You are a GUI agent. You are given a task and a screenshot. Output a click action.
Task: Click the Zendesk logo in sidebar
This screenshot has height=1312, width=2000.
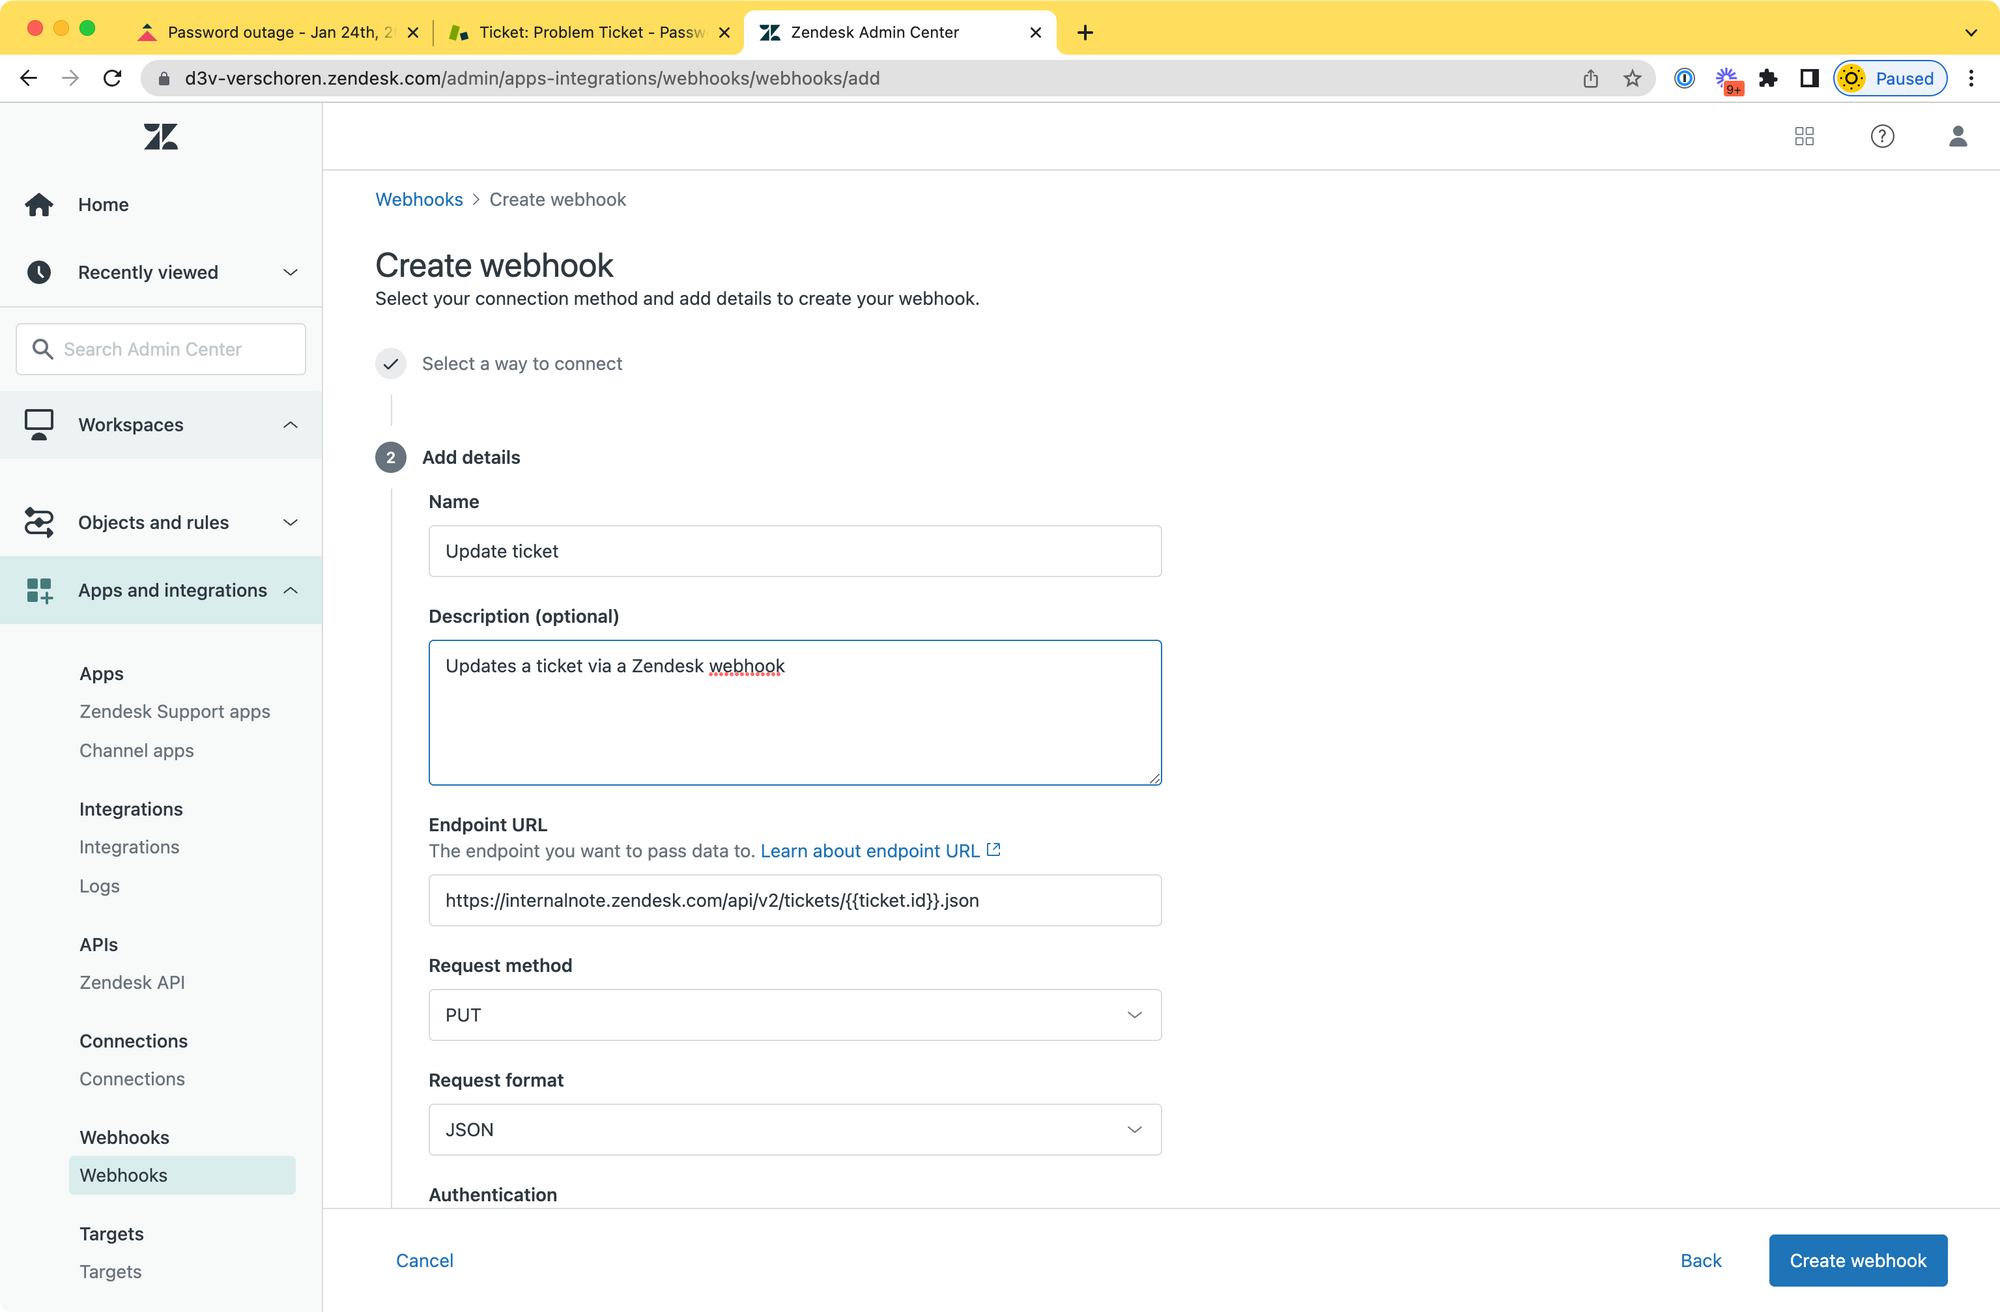(x=160, y=137)
